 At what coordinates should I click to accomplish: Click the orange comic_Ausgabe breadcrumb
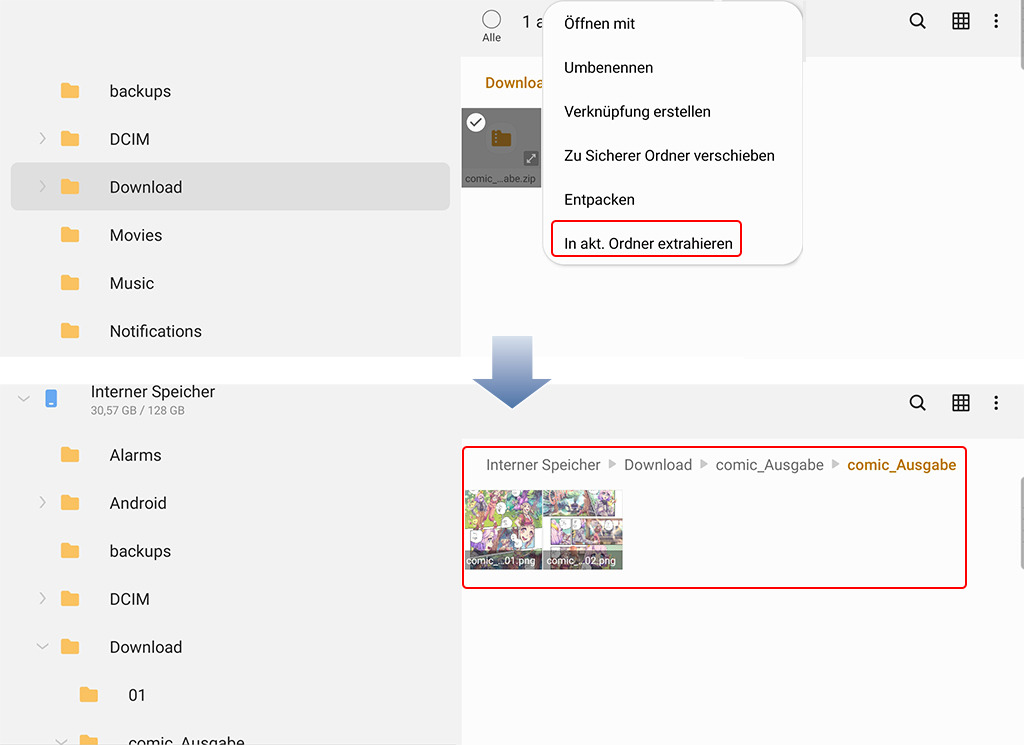coord(901,465)
